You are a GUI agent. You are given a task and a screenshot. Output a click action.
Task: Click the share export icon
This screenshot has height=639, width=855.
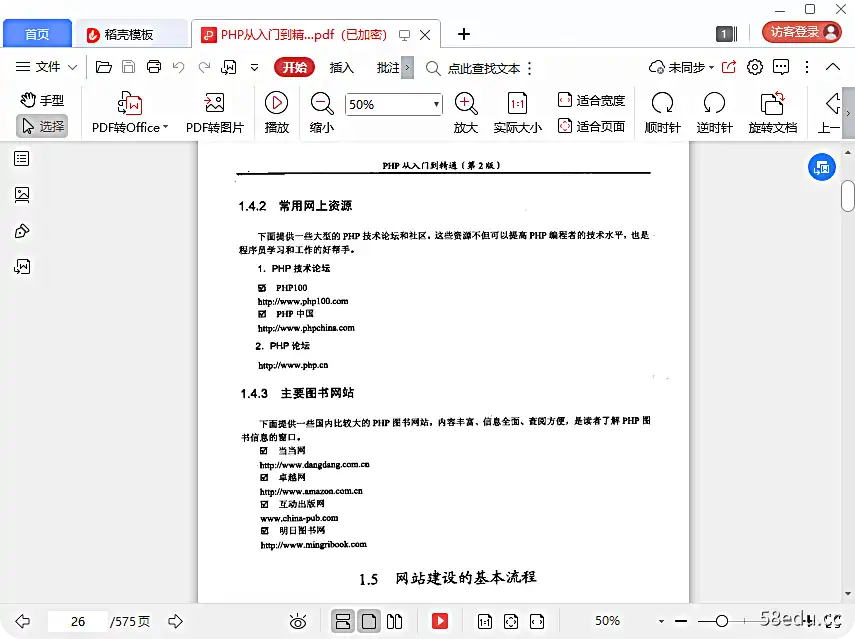[x=728, y=67]
